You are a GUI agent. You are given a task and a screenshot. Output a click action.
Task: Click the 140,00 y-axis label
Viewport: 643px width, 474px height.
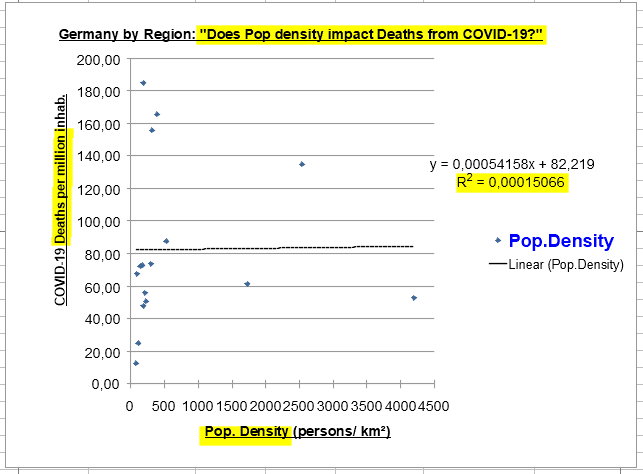[98, 156]
